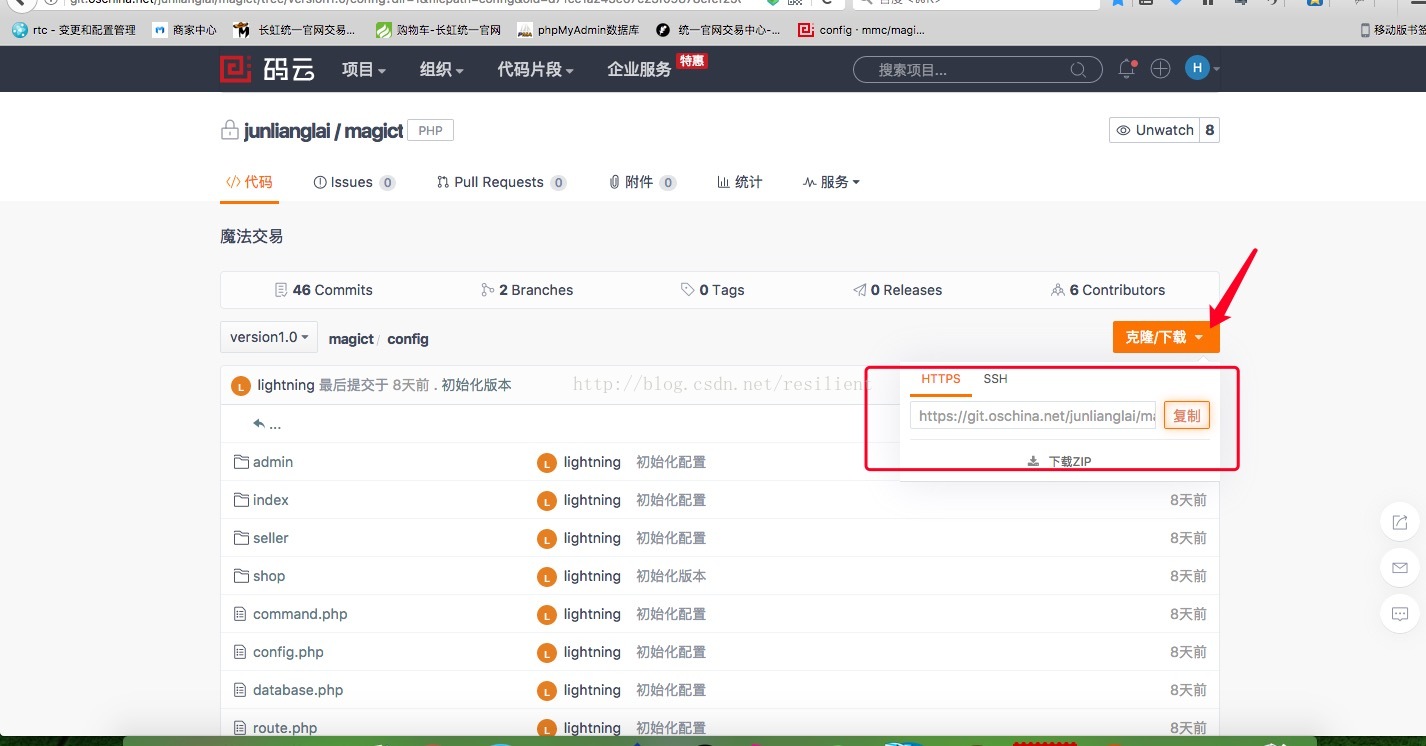Click the folder icon beside admin
The image size is (1426, 746).
click(240, 462)
